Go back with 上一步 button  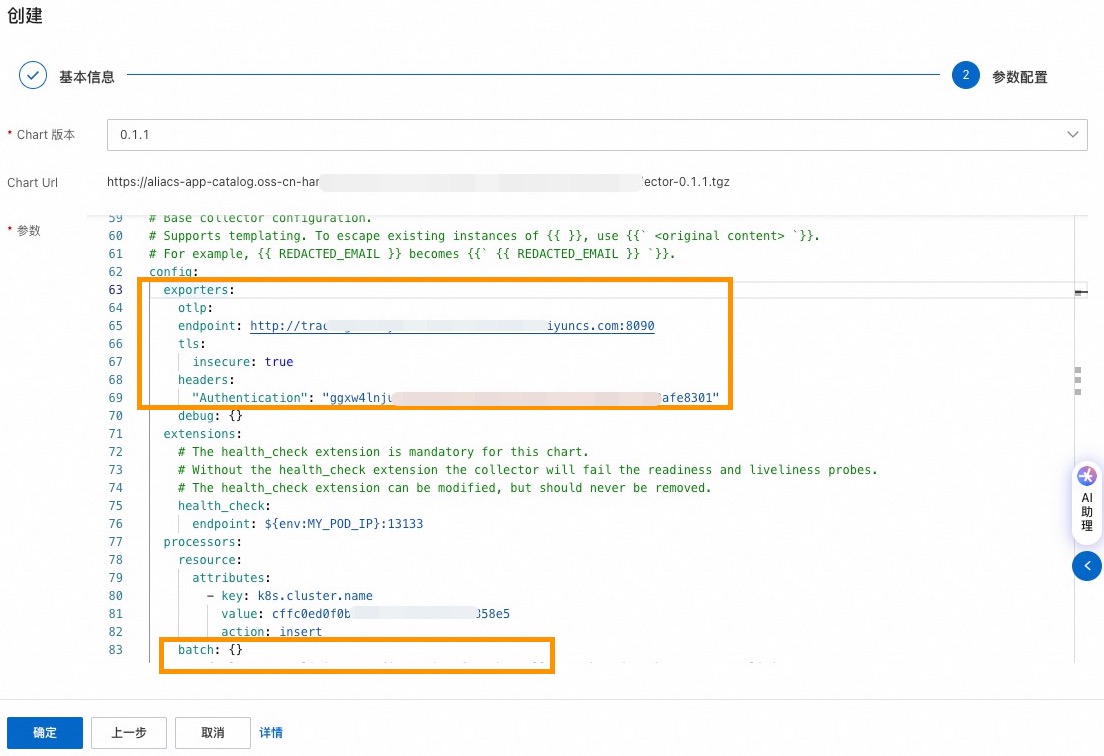(129, 733)
